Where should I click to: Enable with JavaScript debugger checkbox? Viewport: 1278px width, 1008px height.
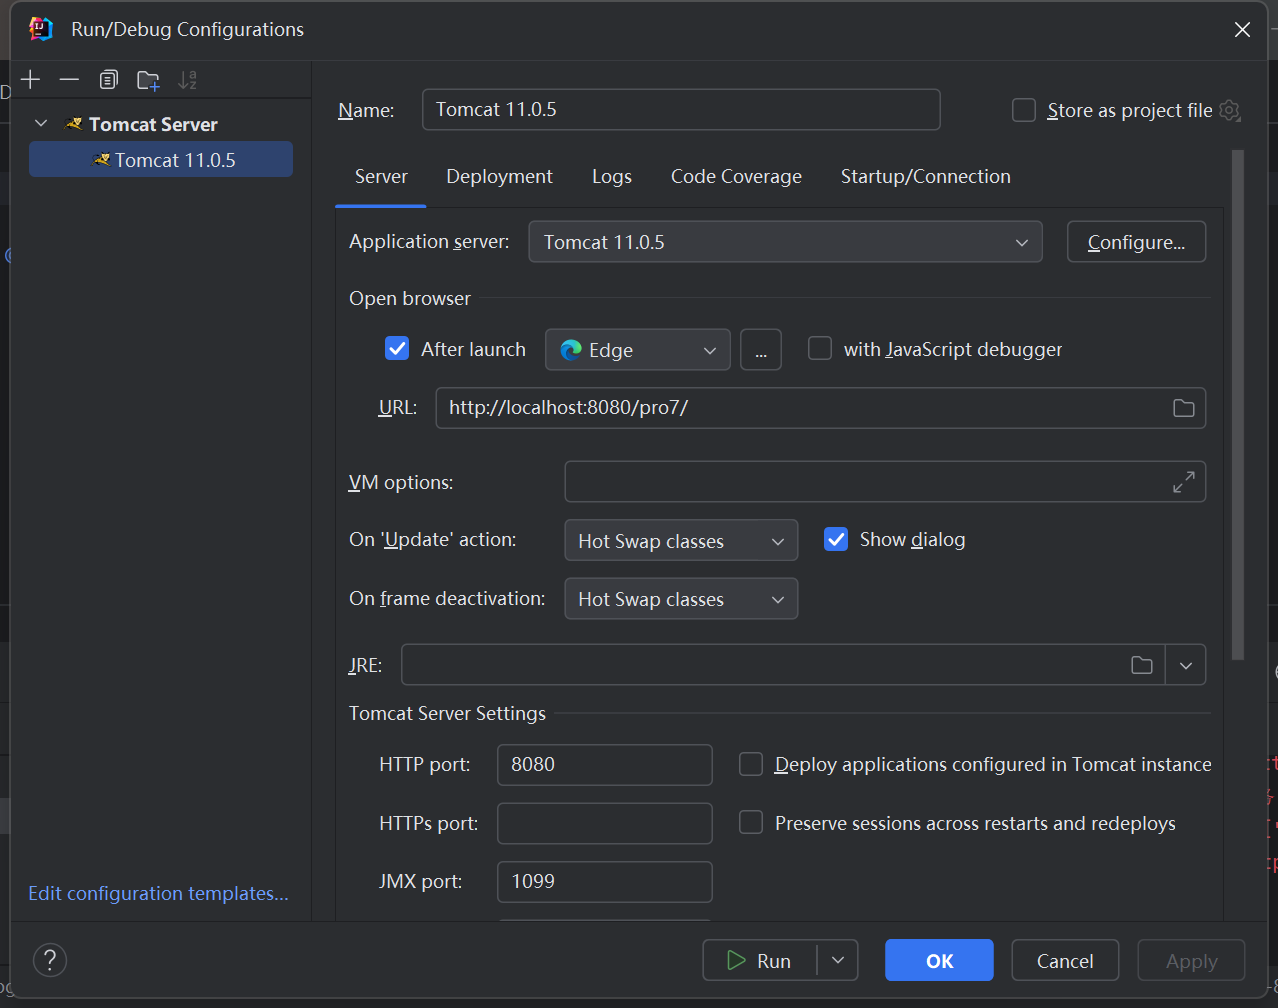[820, 349]
